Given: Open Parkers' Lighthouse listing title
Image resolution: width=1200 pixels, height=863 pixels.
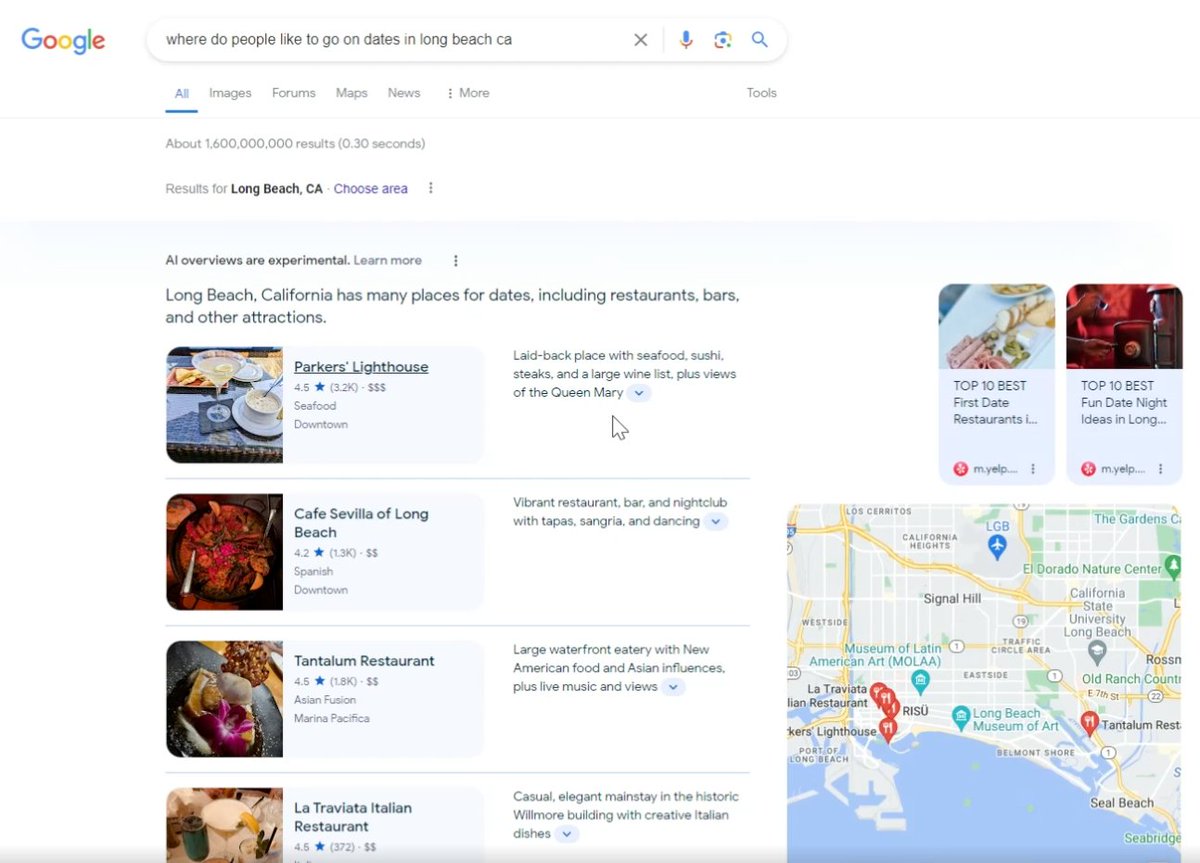Looking at the screenshot, I should tap(361, 367).
